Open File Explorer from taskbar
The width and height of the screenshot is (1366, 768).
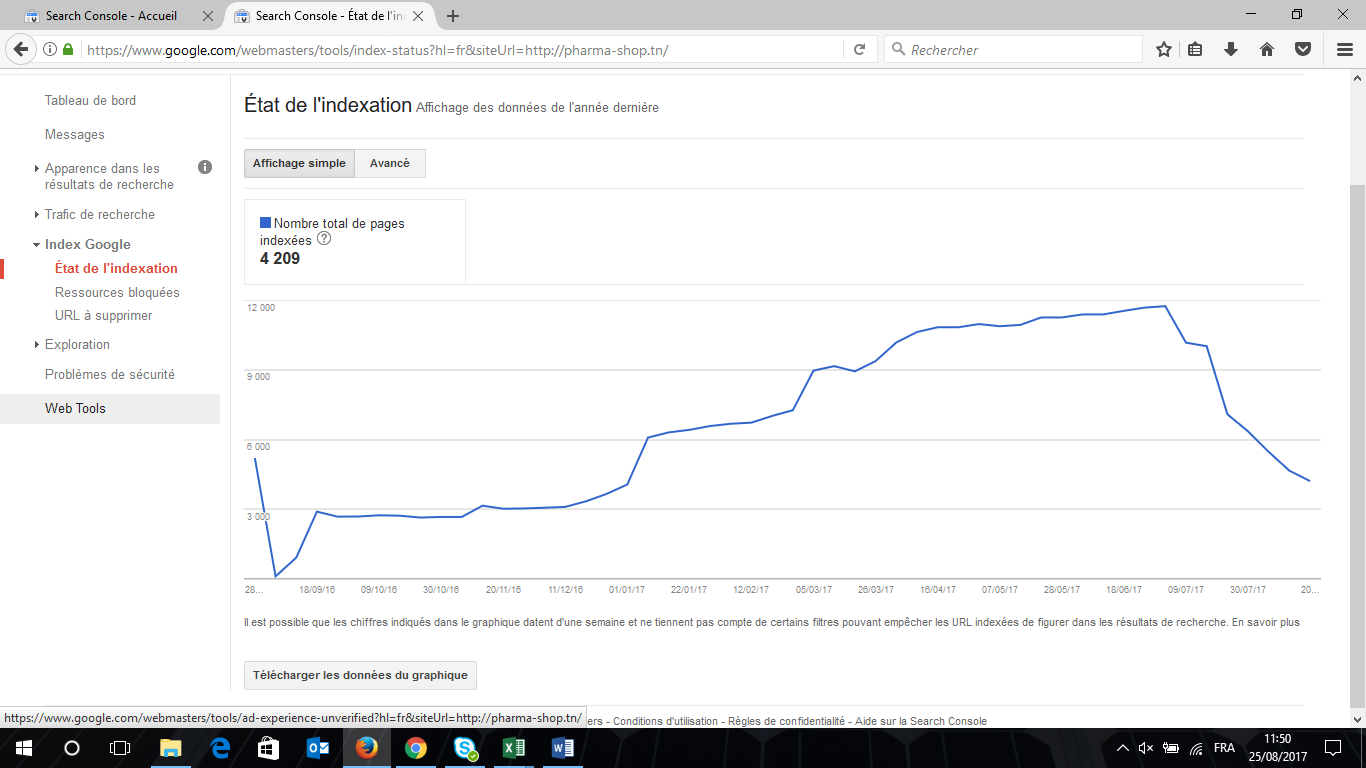coord(171,748)
